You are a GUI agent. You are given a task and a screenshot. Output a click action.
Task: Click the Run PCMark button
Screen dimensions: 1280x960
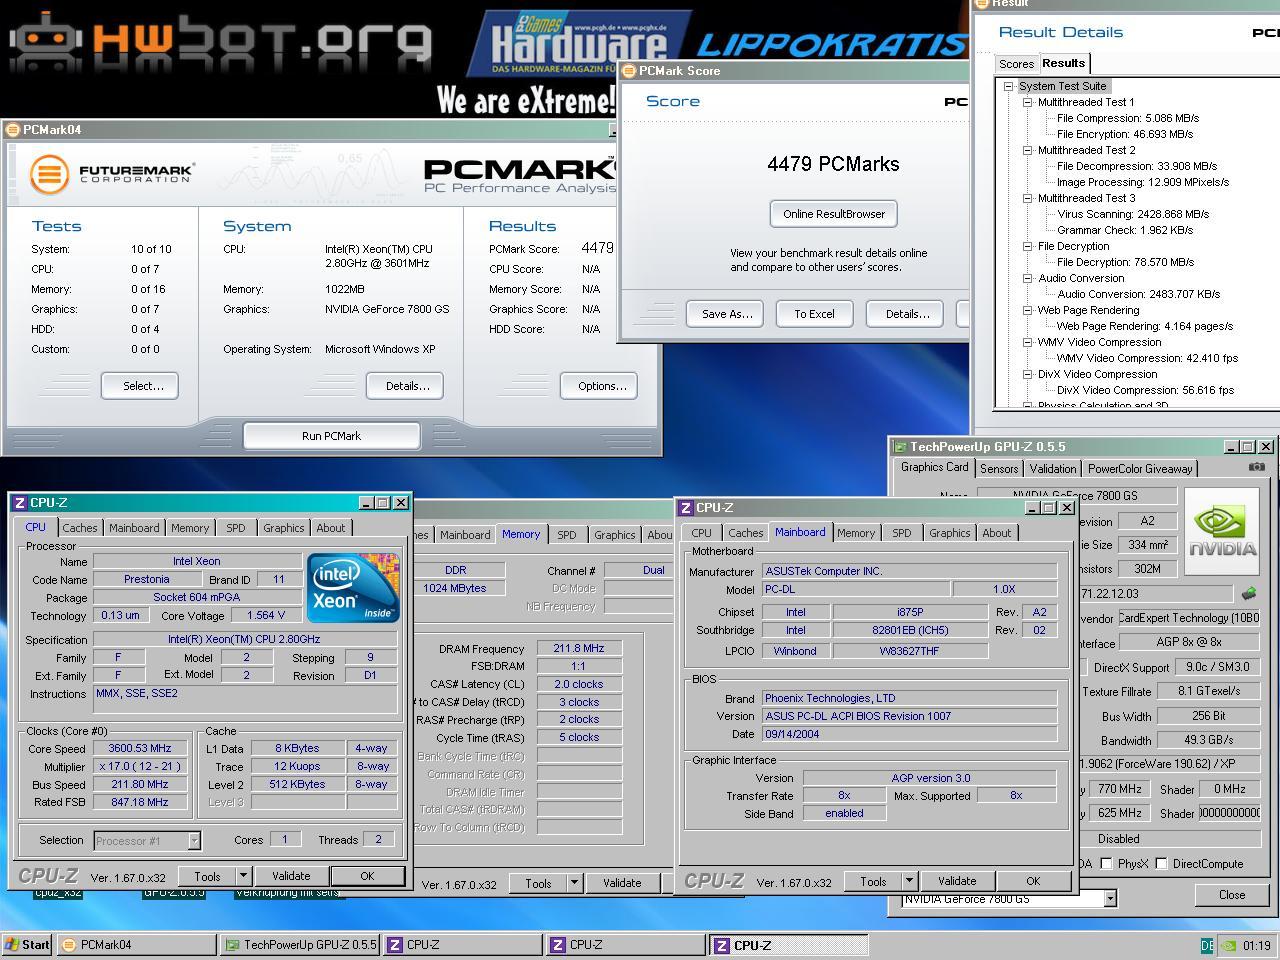coord(331,436)
